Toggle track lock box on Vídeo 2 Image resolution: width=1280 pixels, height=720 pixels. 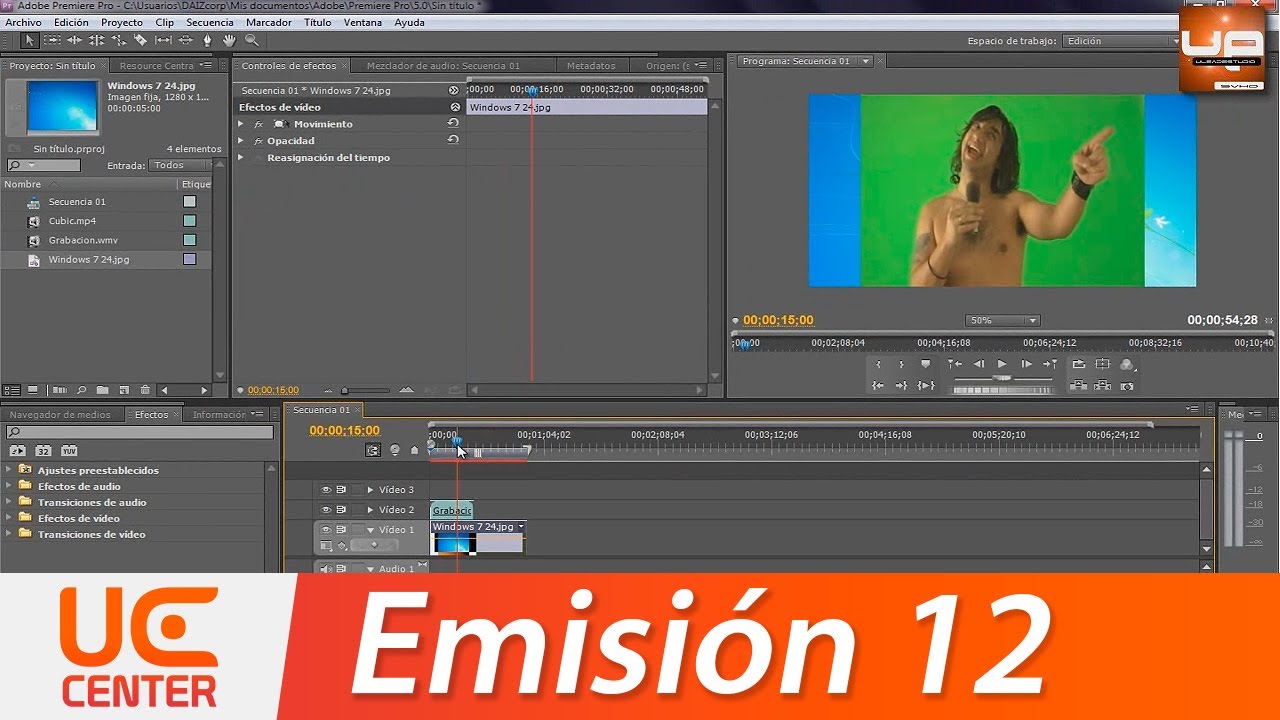[358, 510]
